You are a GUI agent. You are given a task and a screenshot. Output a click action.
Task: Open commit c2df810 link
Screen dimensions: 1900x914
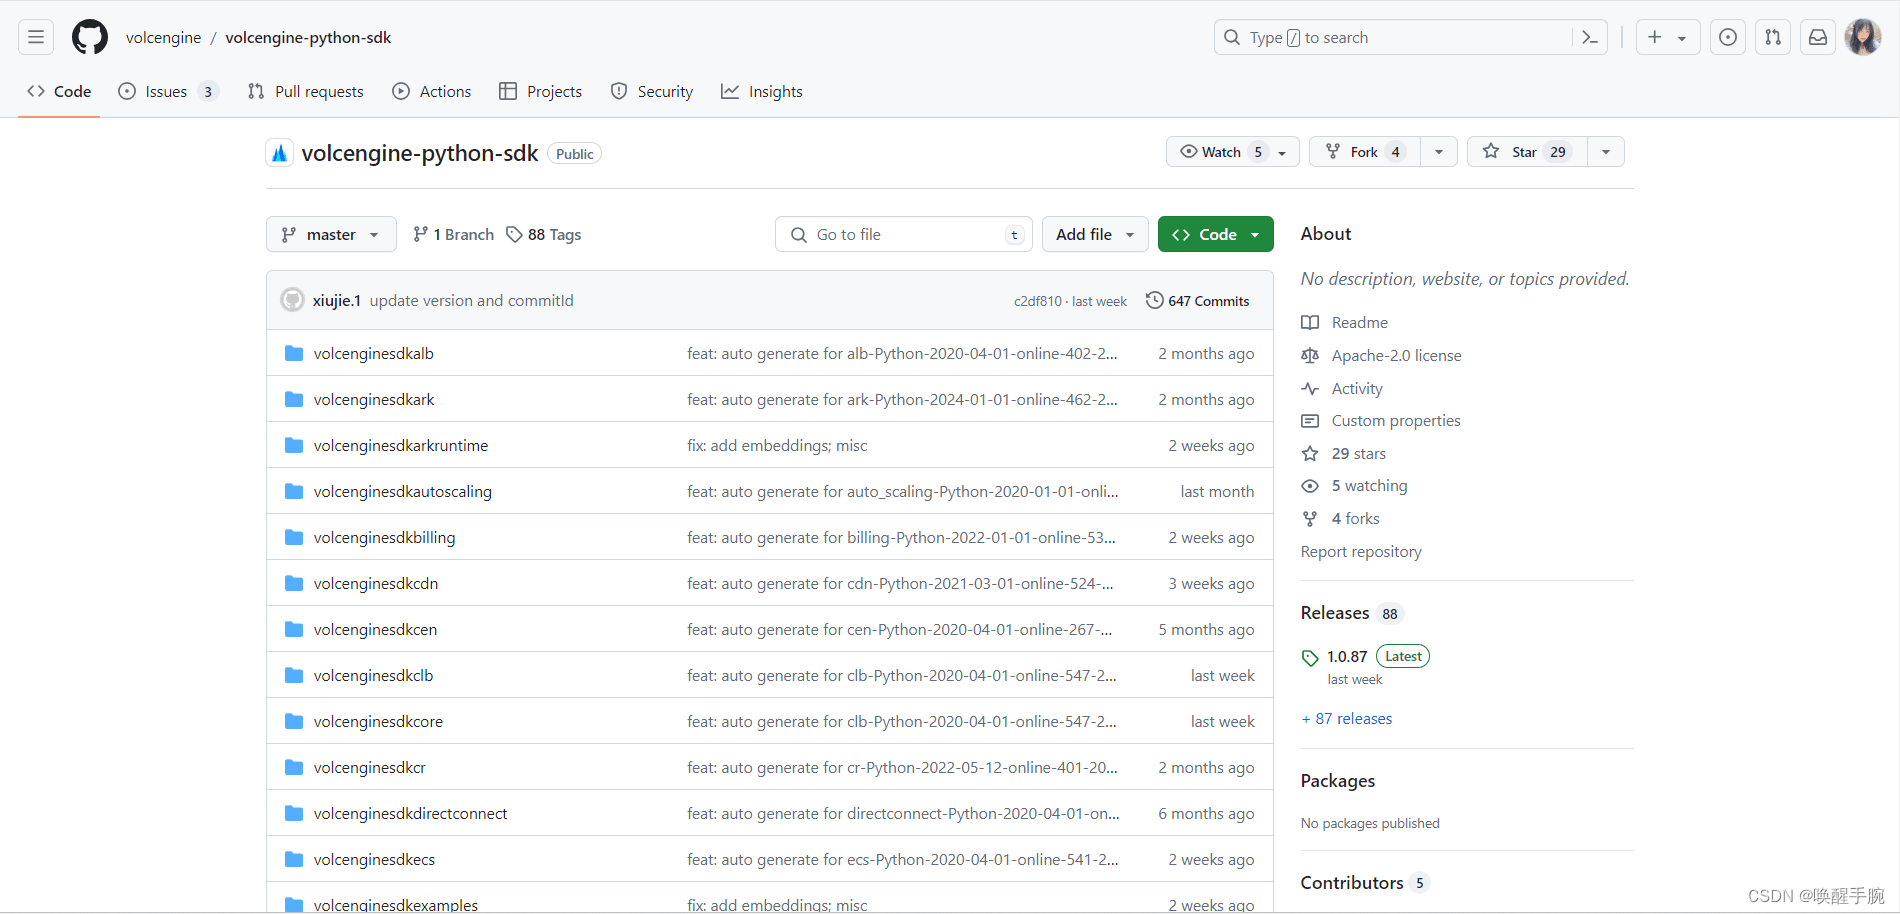click(1038, 302)
